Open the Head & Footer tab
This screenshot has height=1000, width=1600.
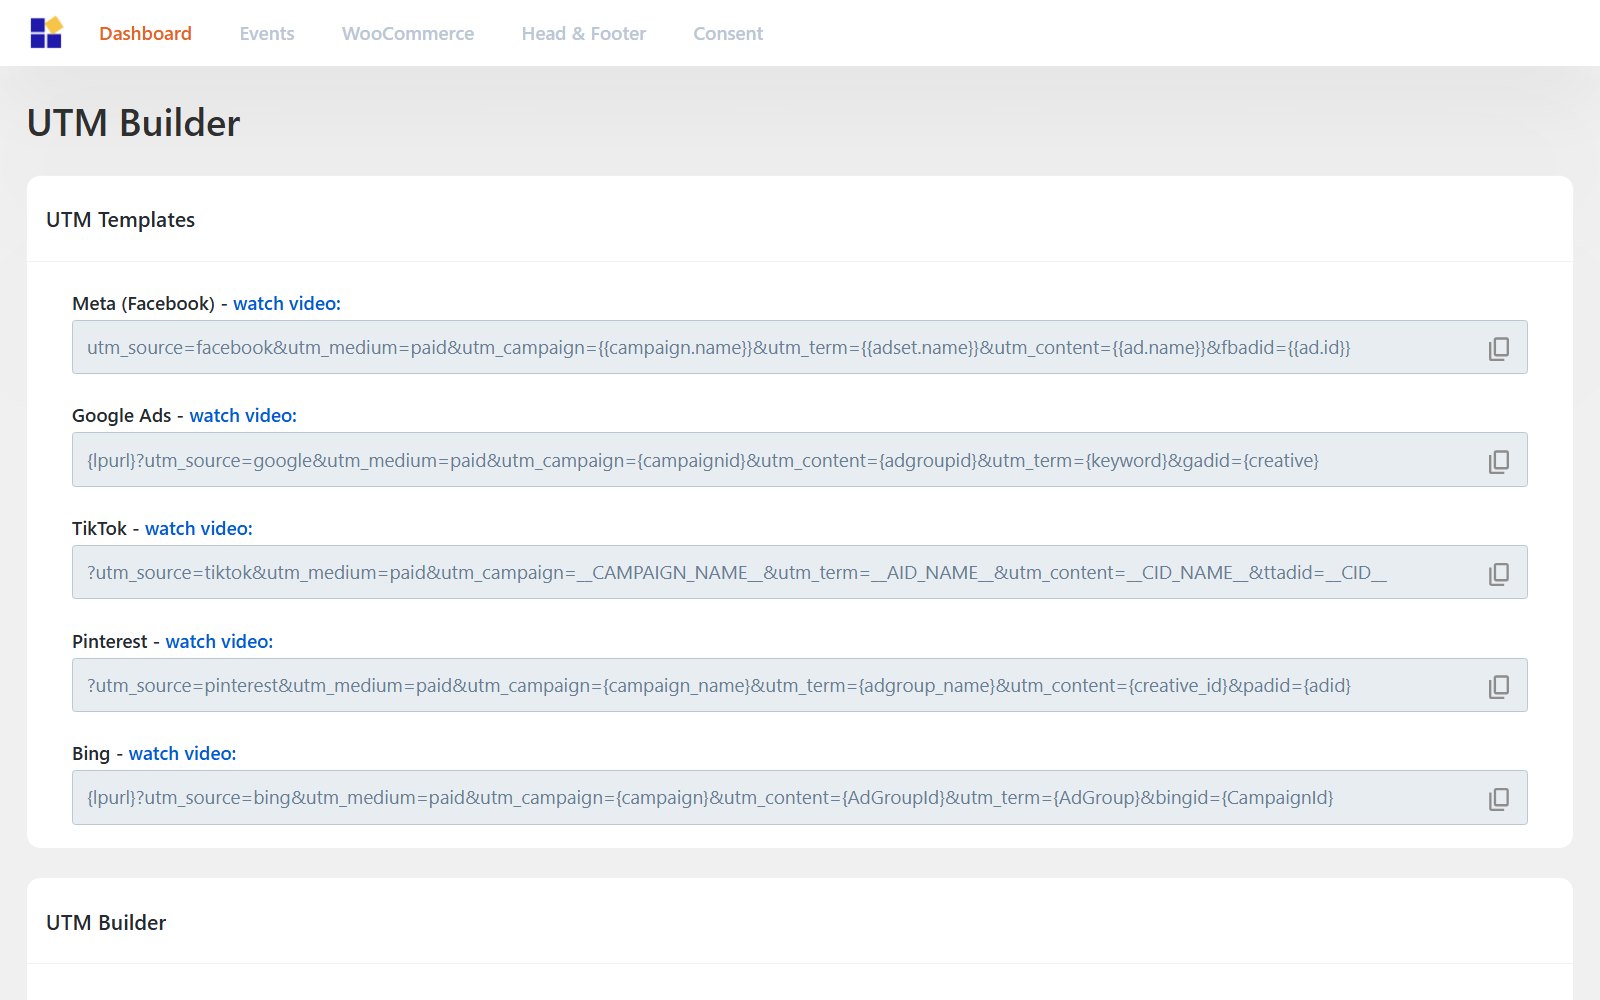[584, 33]
